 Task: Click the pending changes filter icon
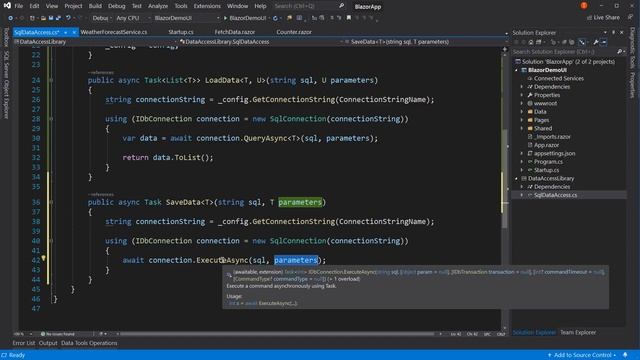pos(553,42)
